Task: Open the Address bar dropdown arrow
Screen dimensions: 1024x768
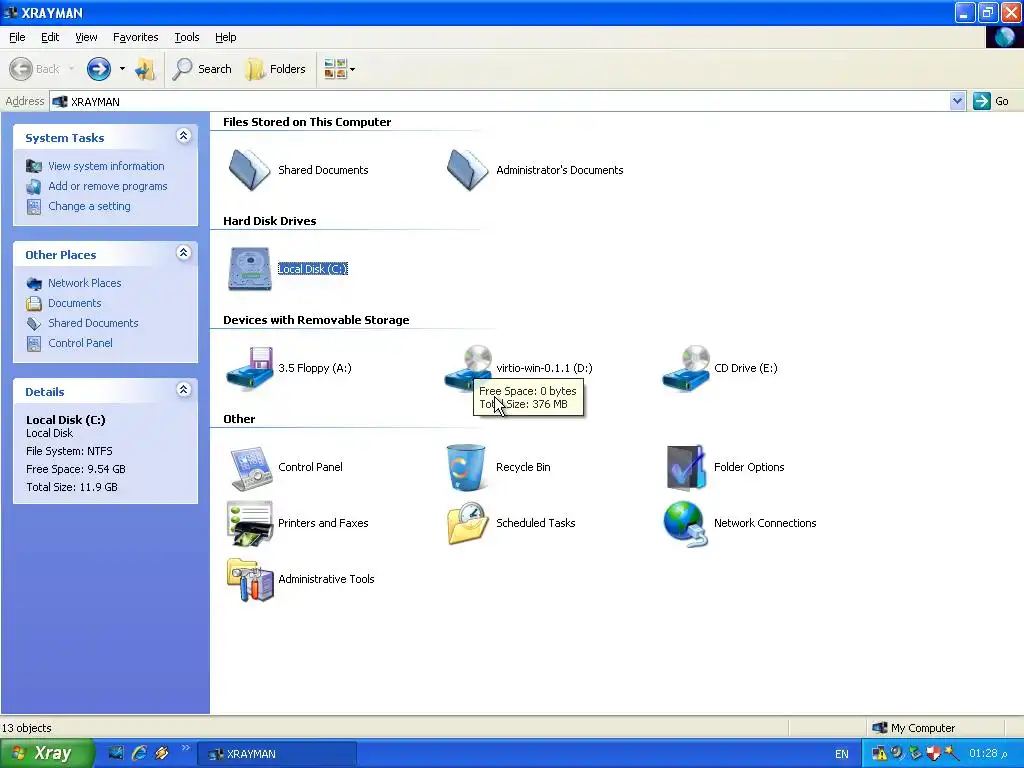Action: tap(957, 101)
